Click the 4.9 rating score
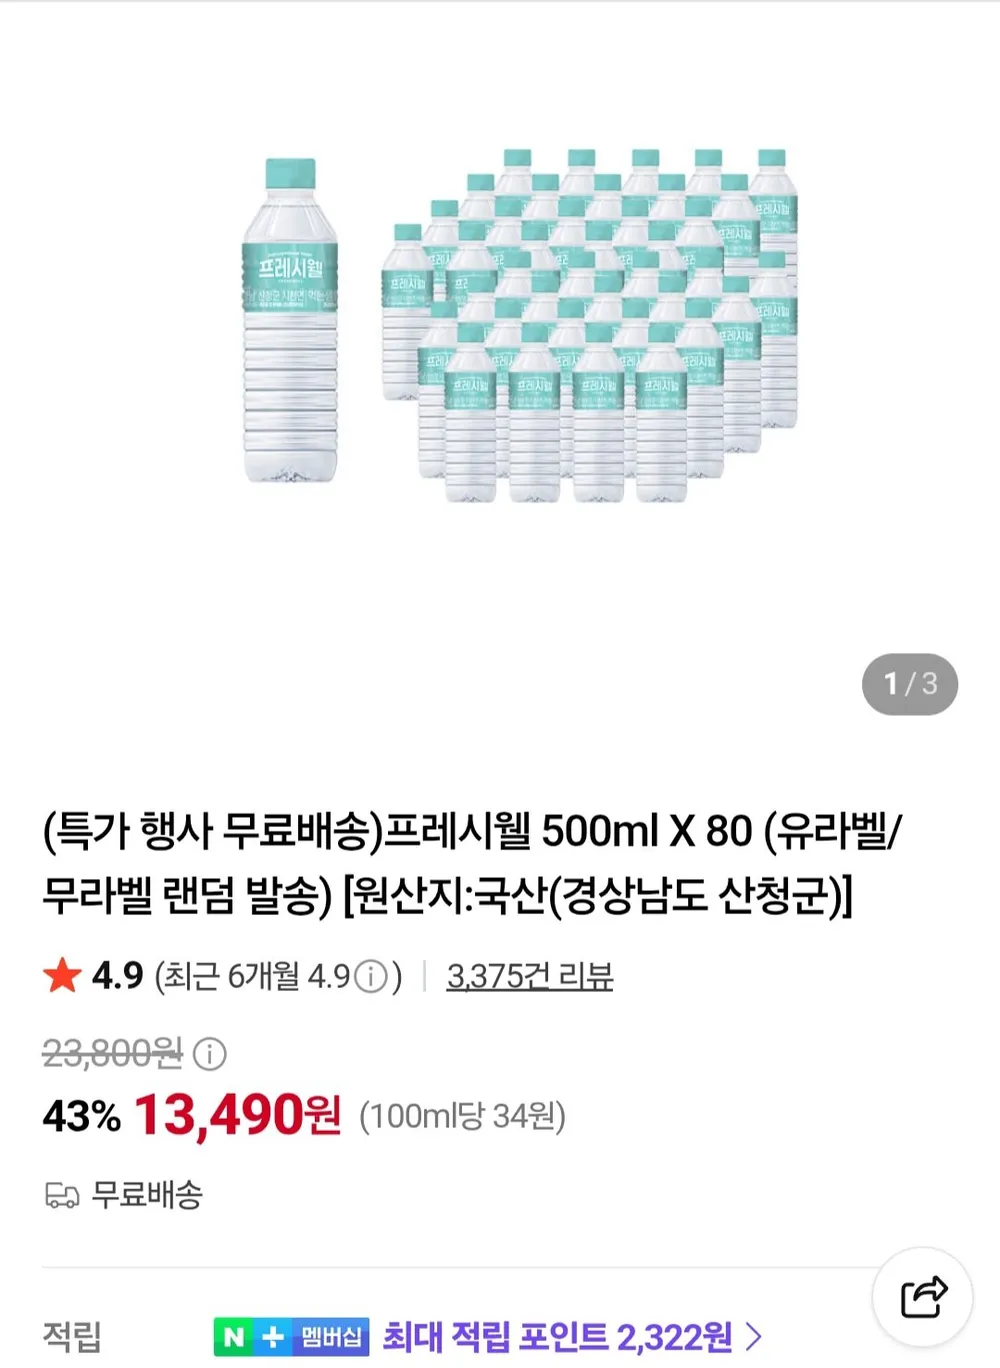The image size is (1000, 1368). click(x=117, y=976)
